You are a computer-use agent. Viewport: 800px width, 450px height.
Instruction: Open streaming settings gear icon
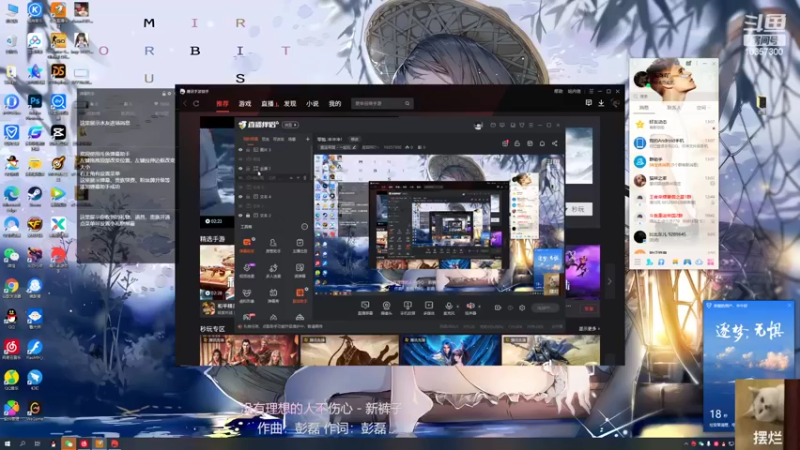pyautogui.click(x=522, y=308)
